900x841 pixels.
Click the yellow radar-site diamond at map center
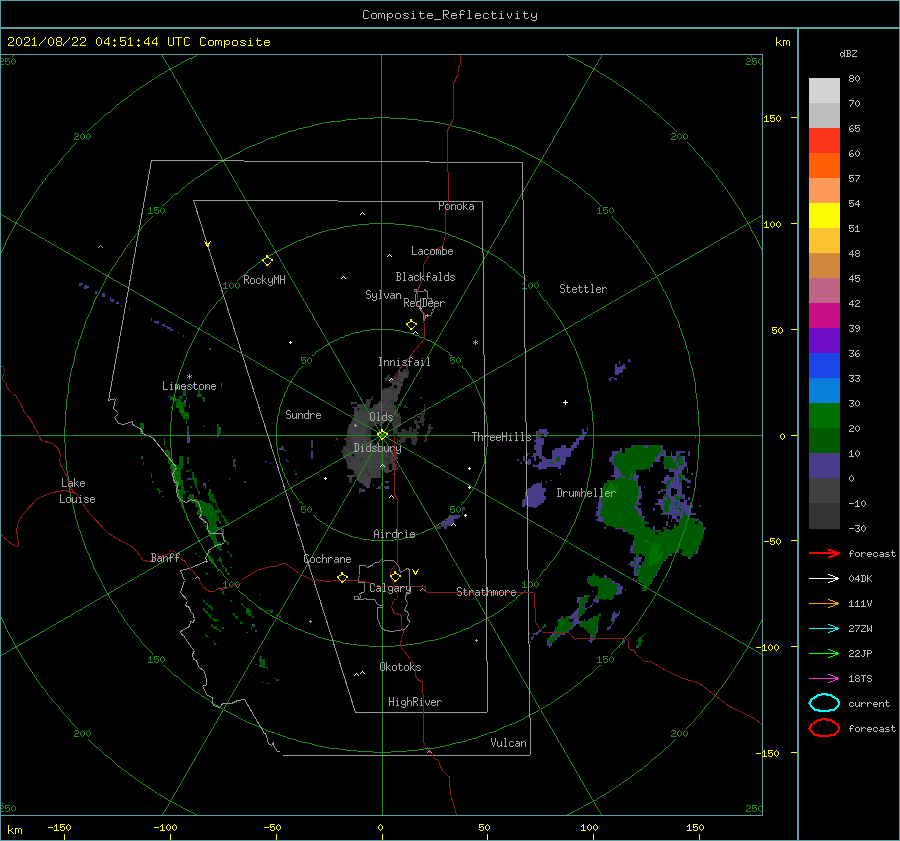click(x=382, y=435)
